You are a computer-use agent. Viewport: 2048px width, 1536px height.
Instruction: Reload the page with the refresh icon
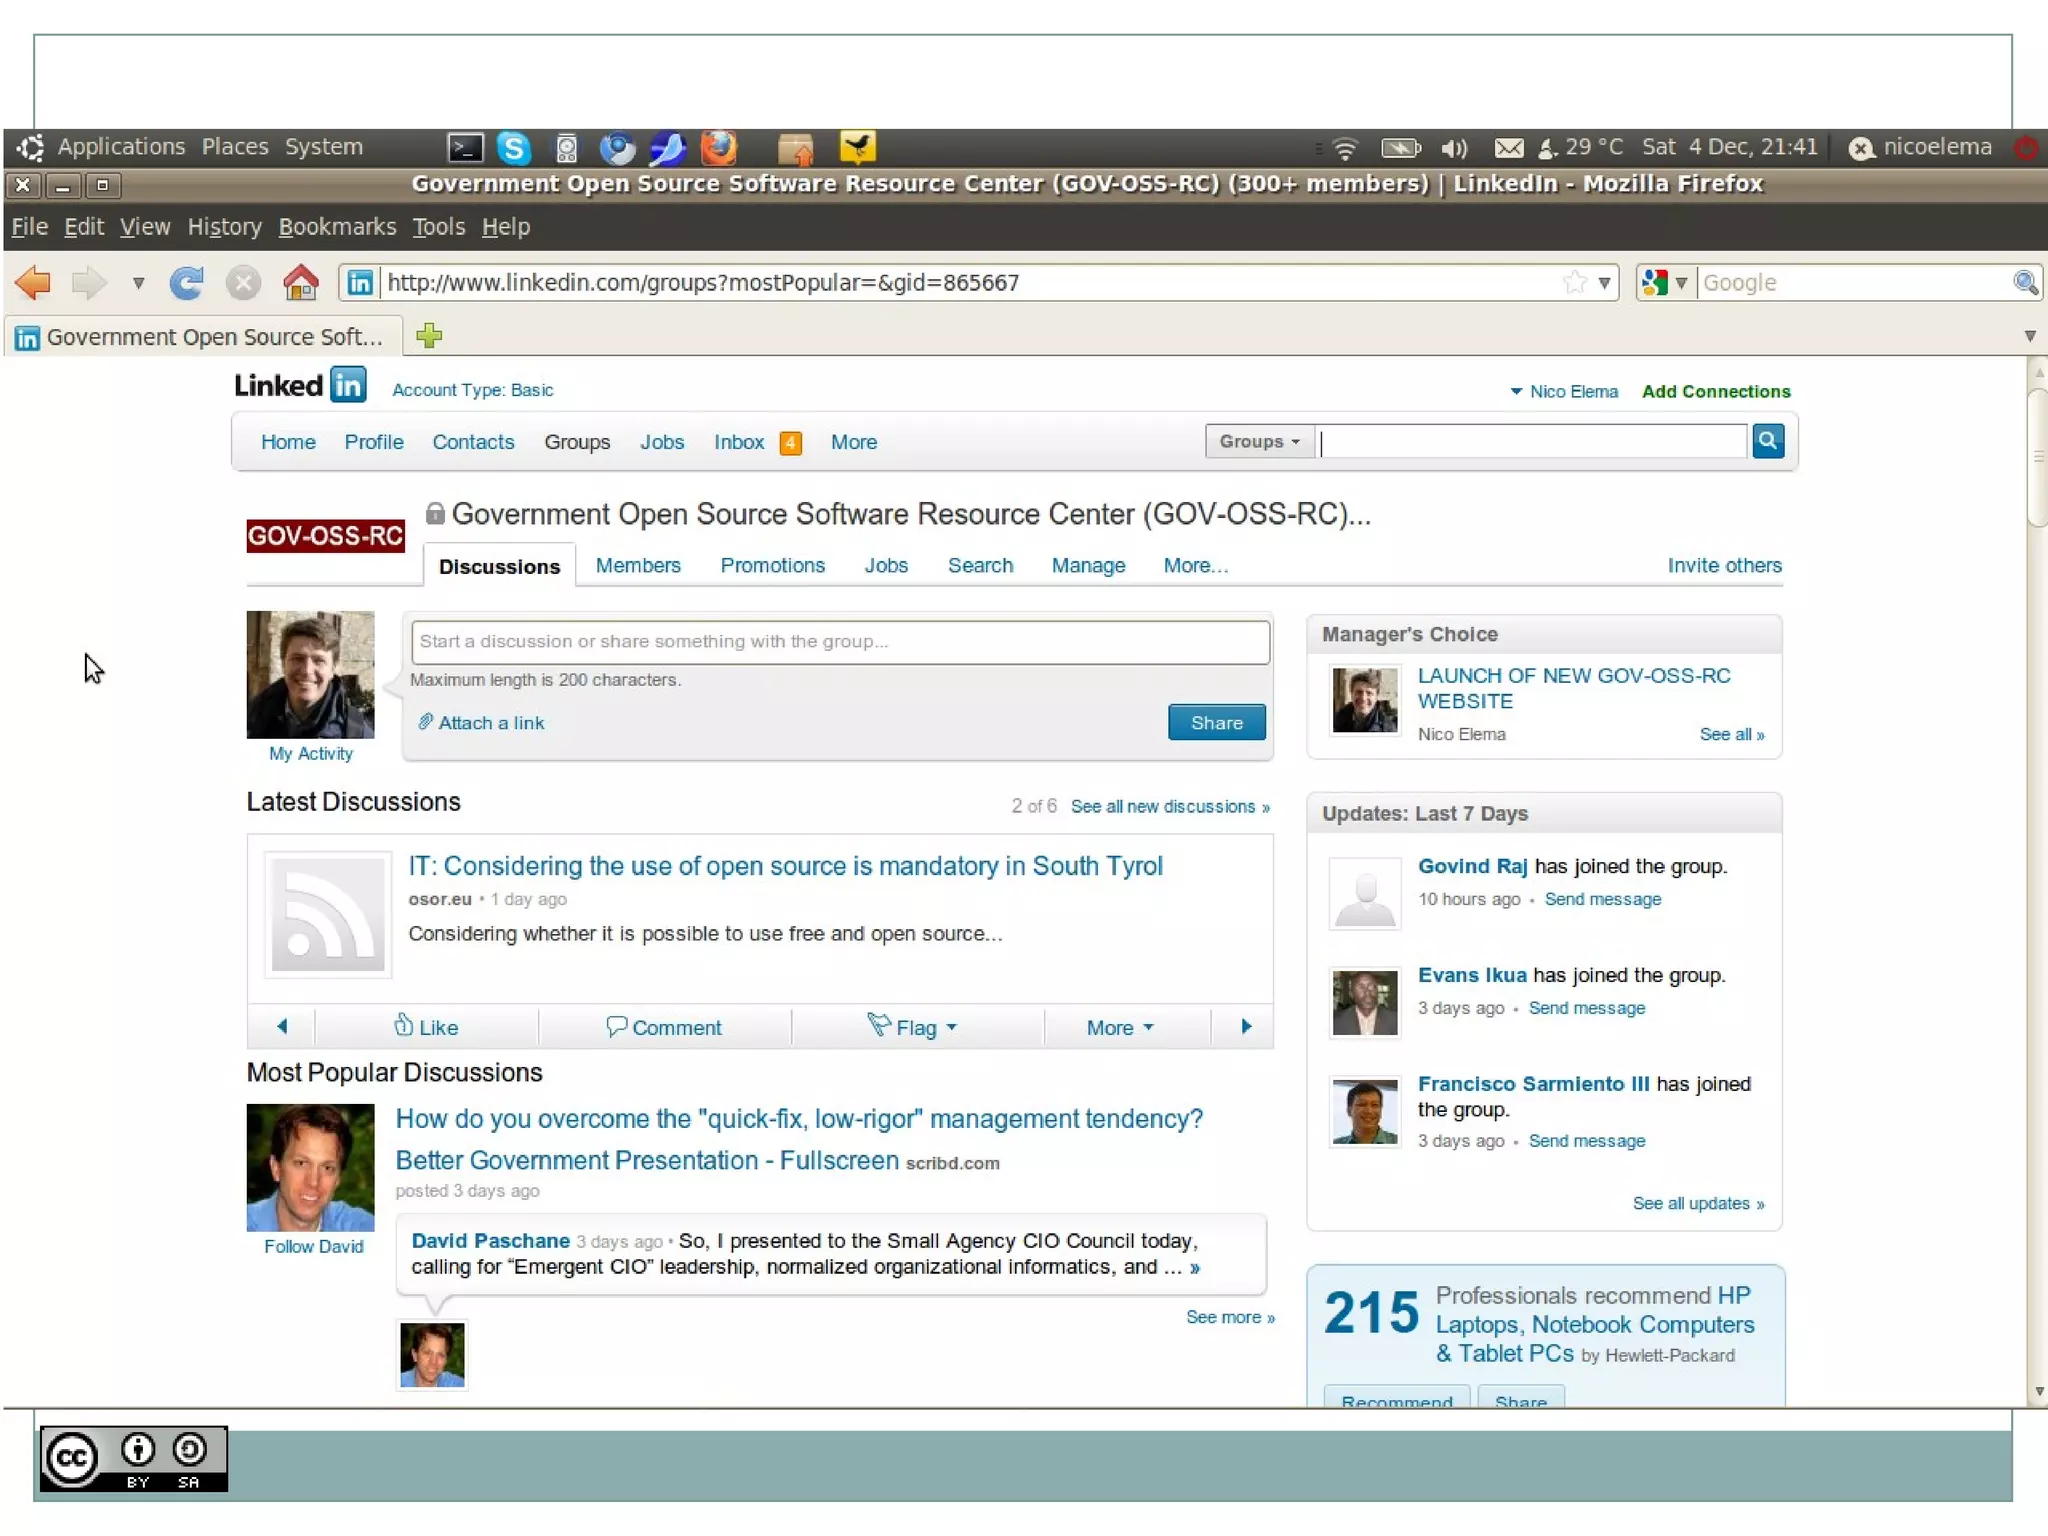(x=187, y=283)
